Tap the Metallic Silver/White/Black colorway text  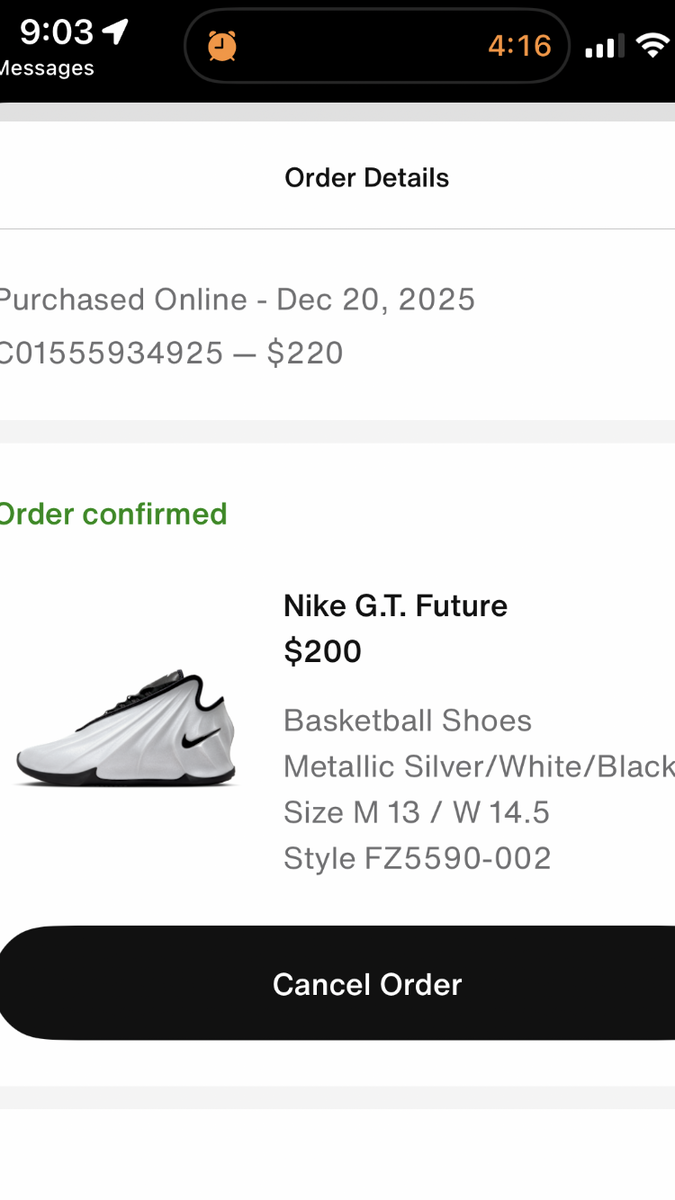478,766
